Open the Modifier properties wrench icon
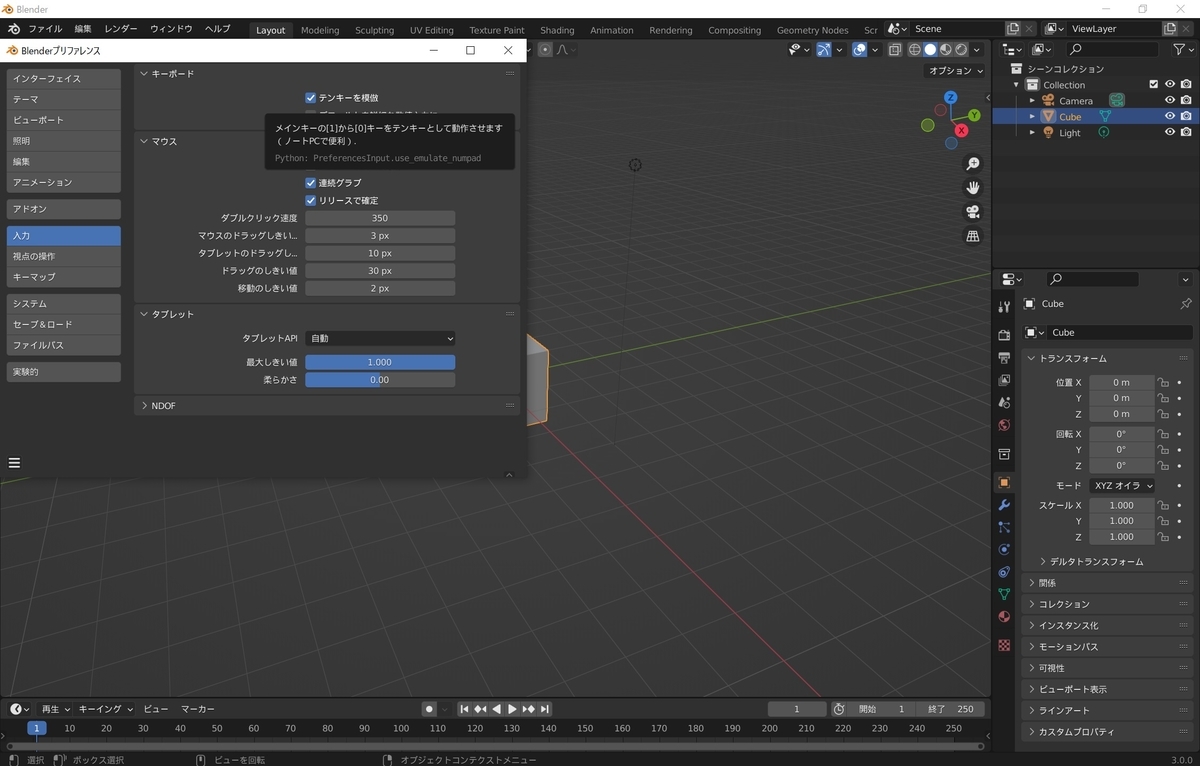 (1004, 505)
